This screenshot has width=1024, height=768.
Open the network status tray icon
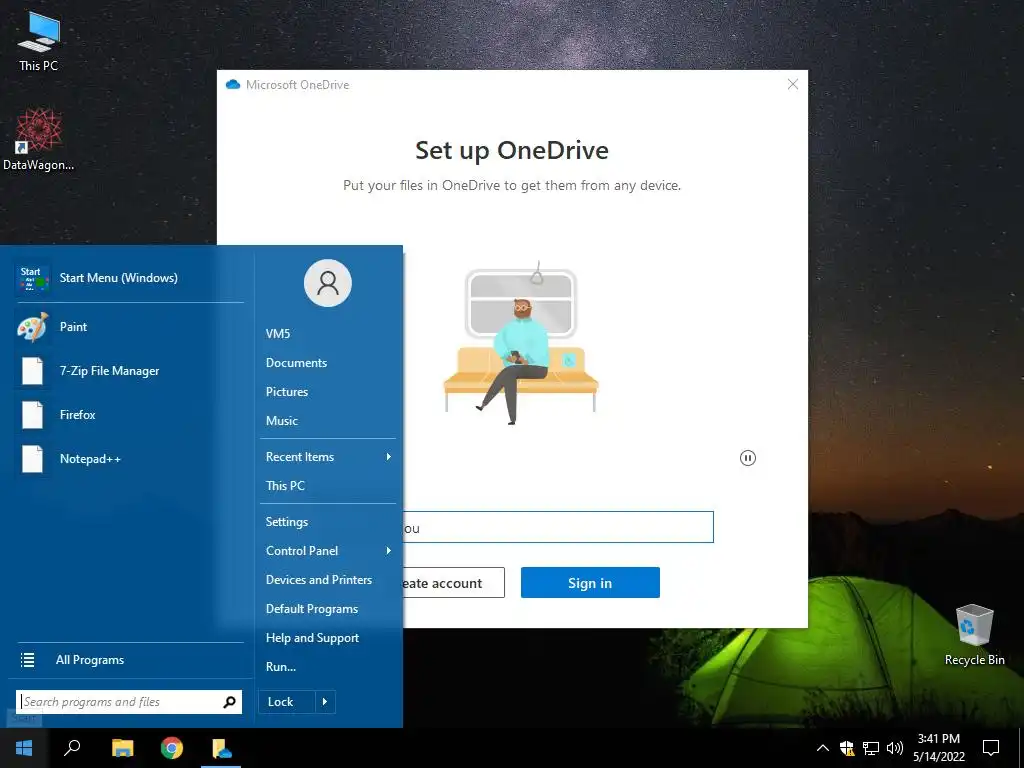tap(871, 748)
